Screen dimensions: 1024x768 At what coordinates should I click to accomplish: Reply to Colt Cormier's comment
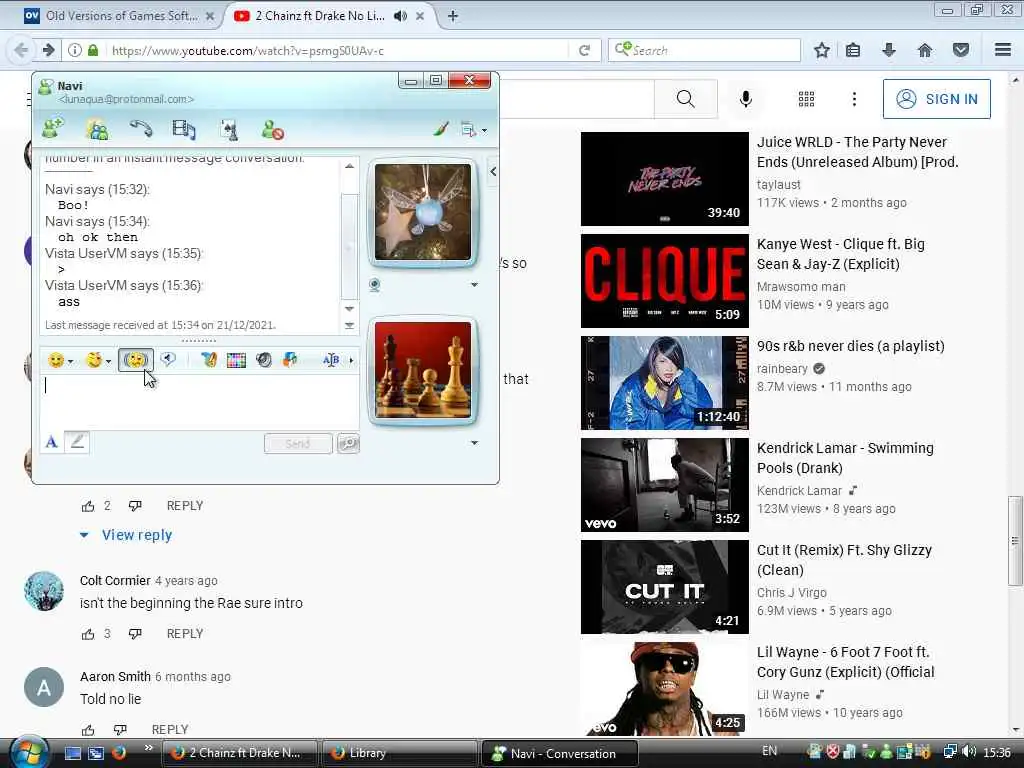pyautogui.click(x=185, y=634)
